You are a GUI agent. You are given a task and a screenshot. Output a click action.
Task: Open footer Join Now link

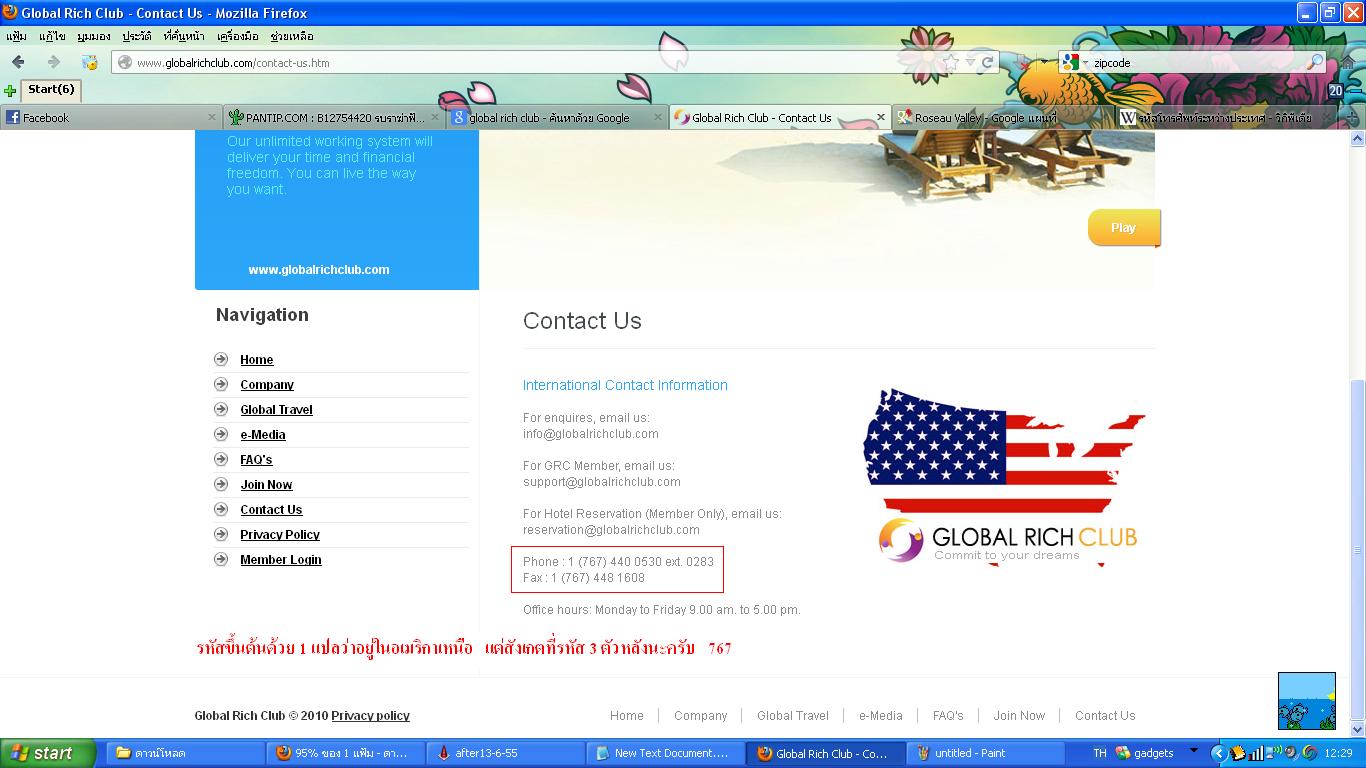(x=1019, y=716)
